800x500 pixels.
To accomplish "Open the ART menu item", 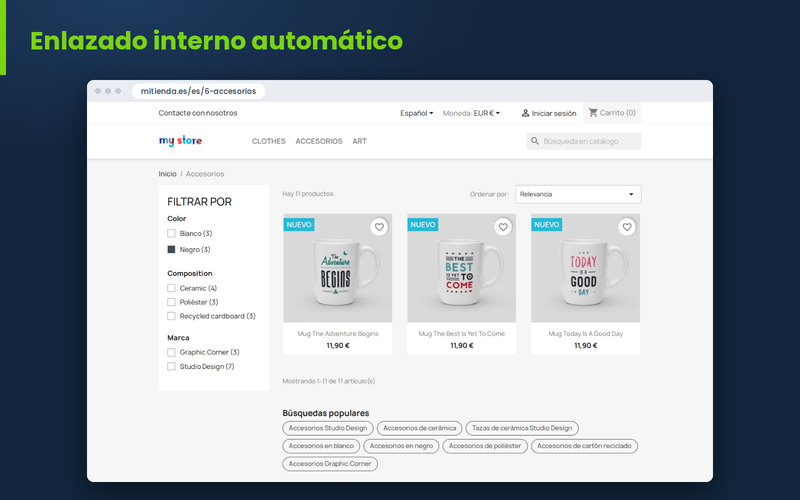I will pos(359,141).
